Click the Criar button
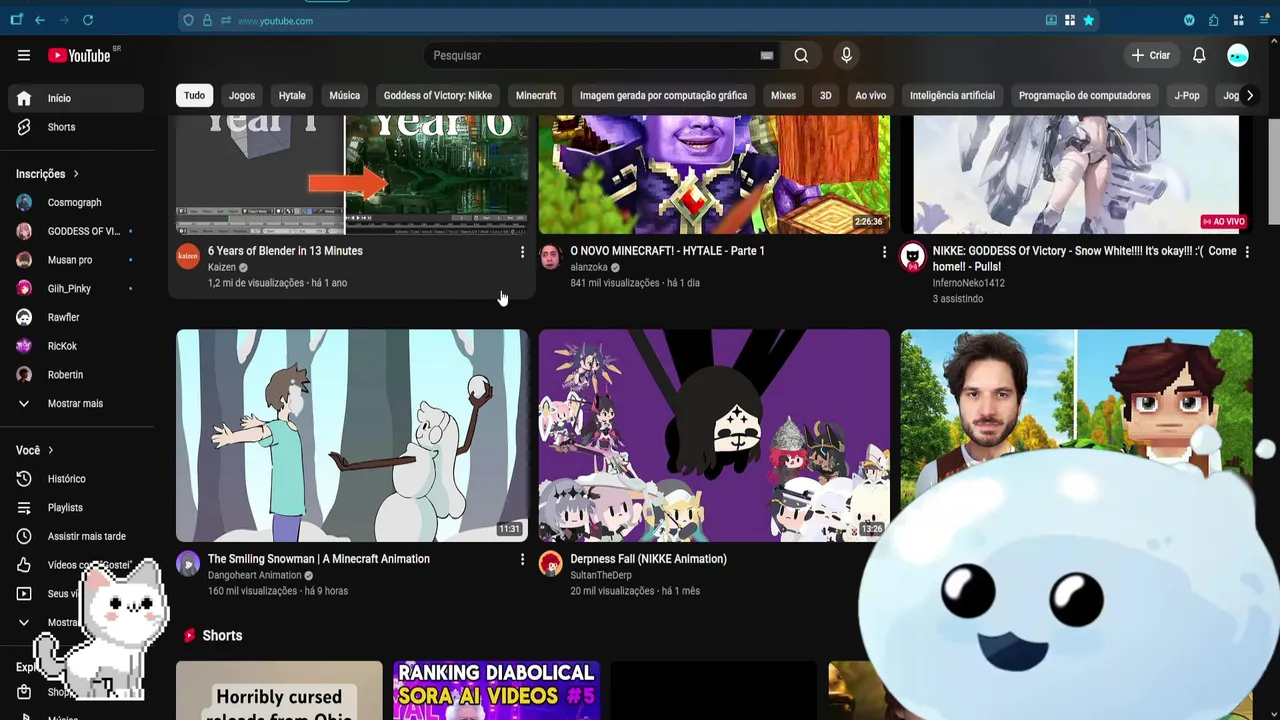This screenshot has height=720, width=1280. pos(1150,55)
